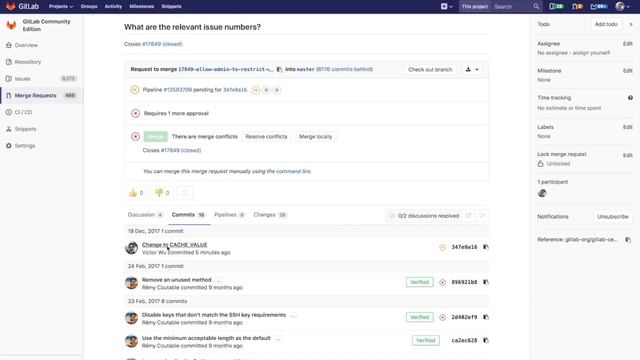This screenshot has height=360, width=640.
Task: Open commit hash 347e9a16 in commits list
Action: click(x=464, y=247)
